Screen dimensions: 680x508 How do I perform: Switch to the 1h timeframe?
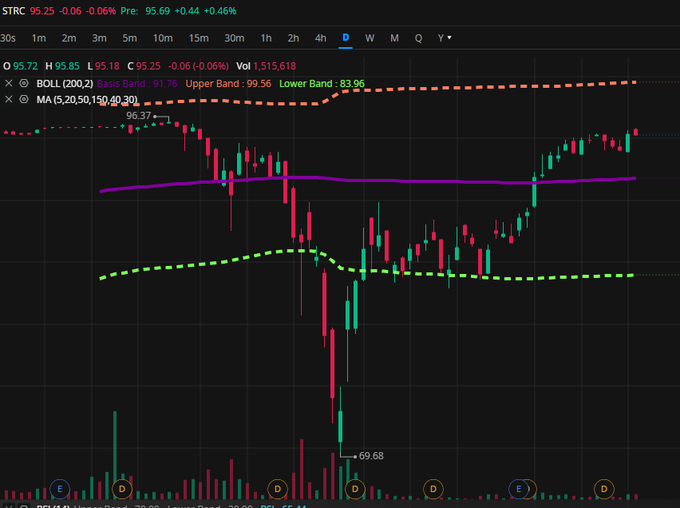pos(266,38)
